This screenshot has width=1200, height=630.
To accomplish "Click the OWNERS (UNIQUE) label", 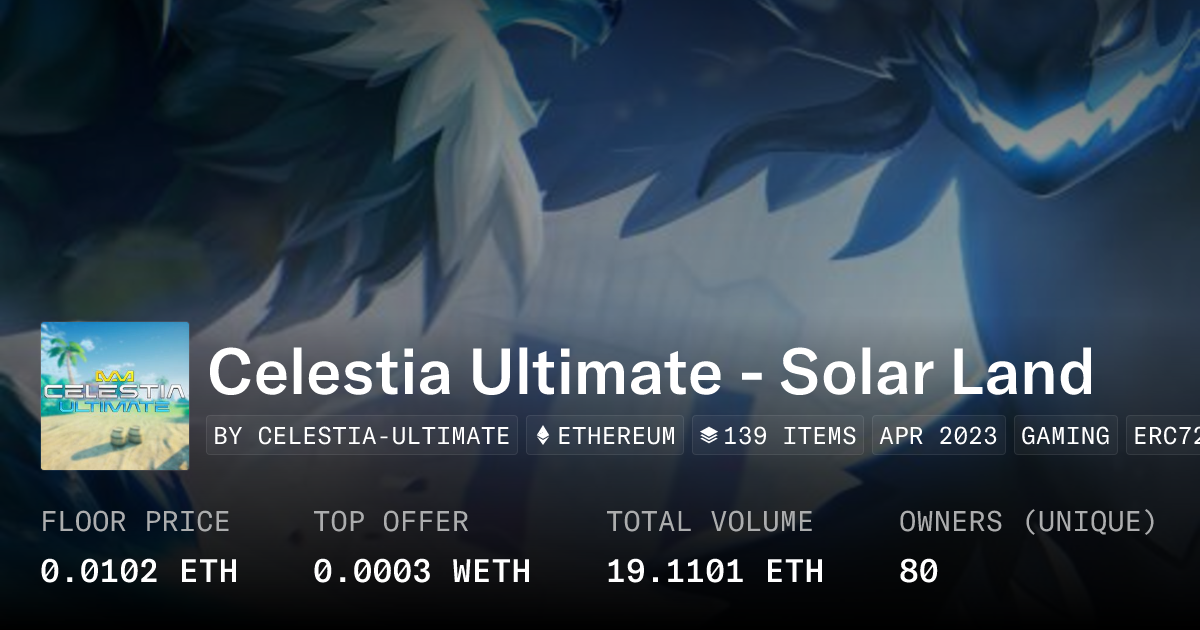I will coord(1027,522).
